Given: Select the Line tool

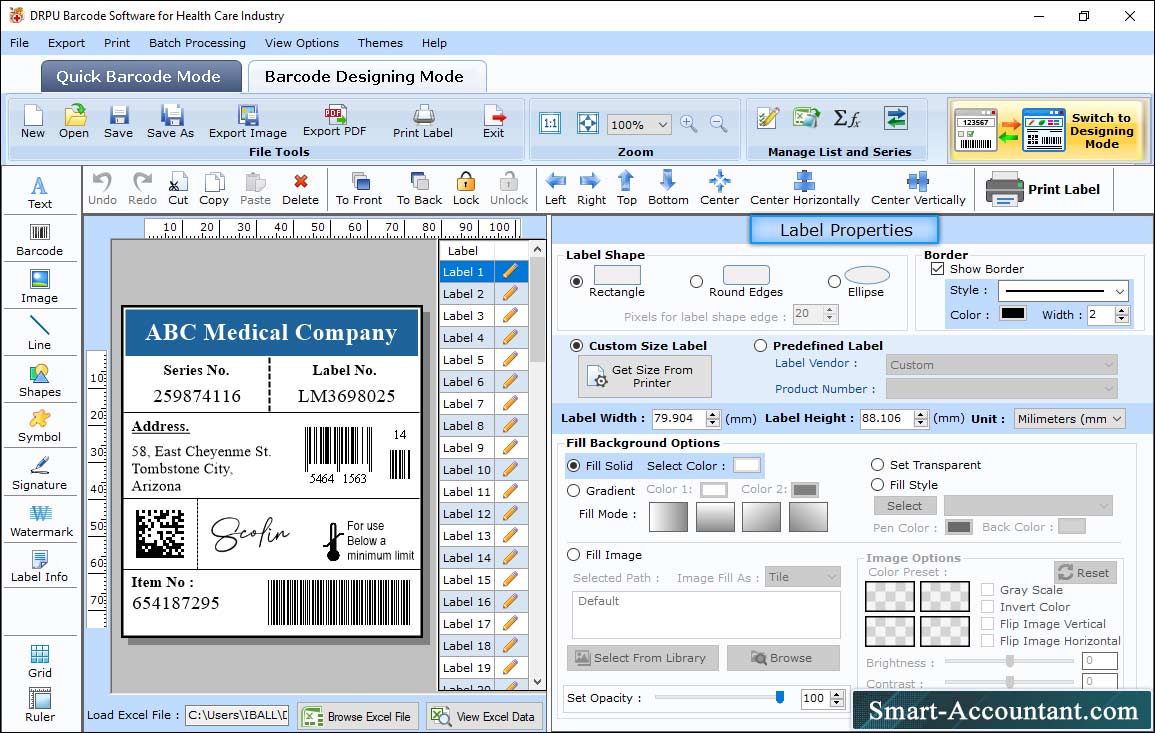Looking at the screenshot, I should 40,333.
